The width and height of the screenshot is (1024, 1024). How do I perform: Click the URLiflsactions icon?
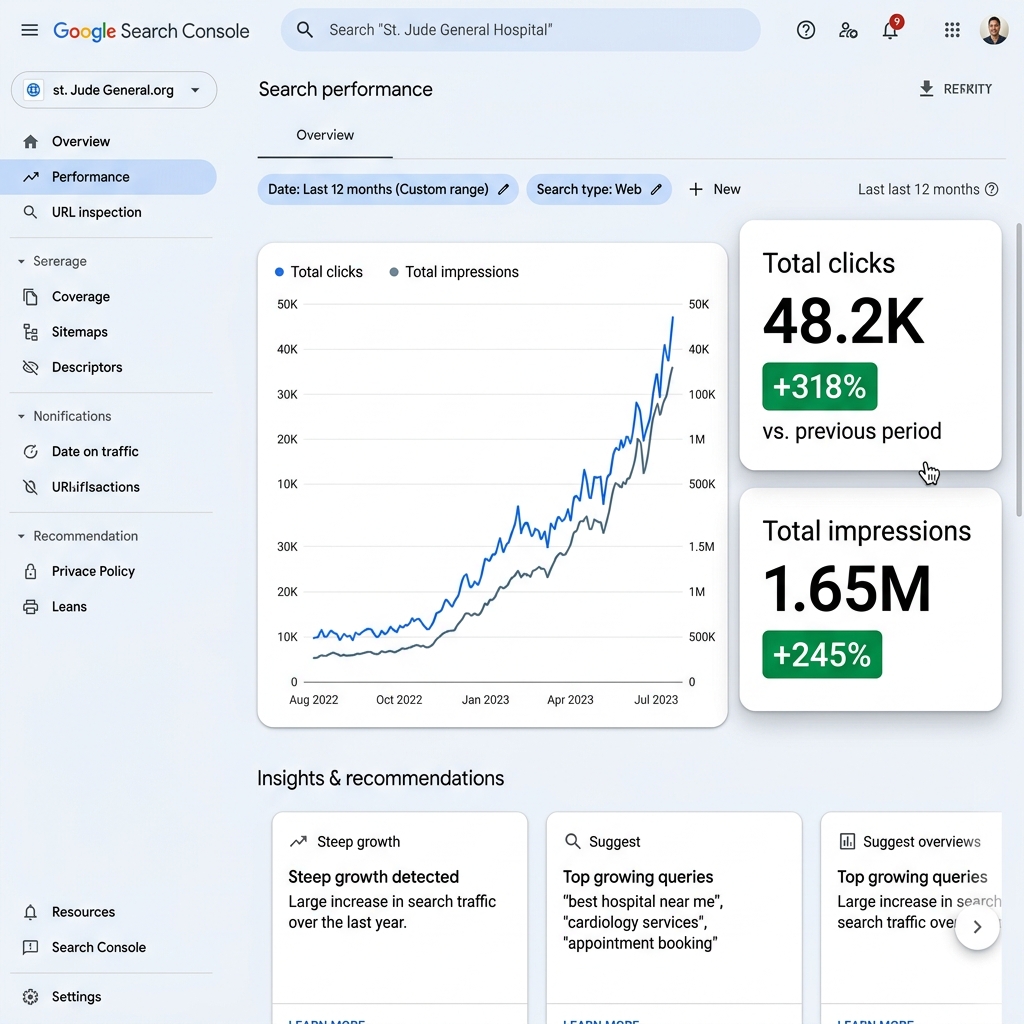(30, 487)
